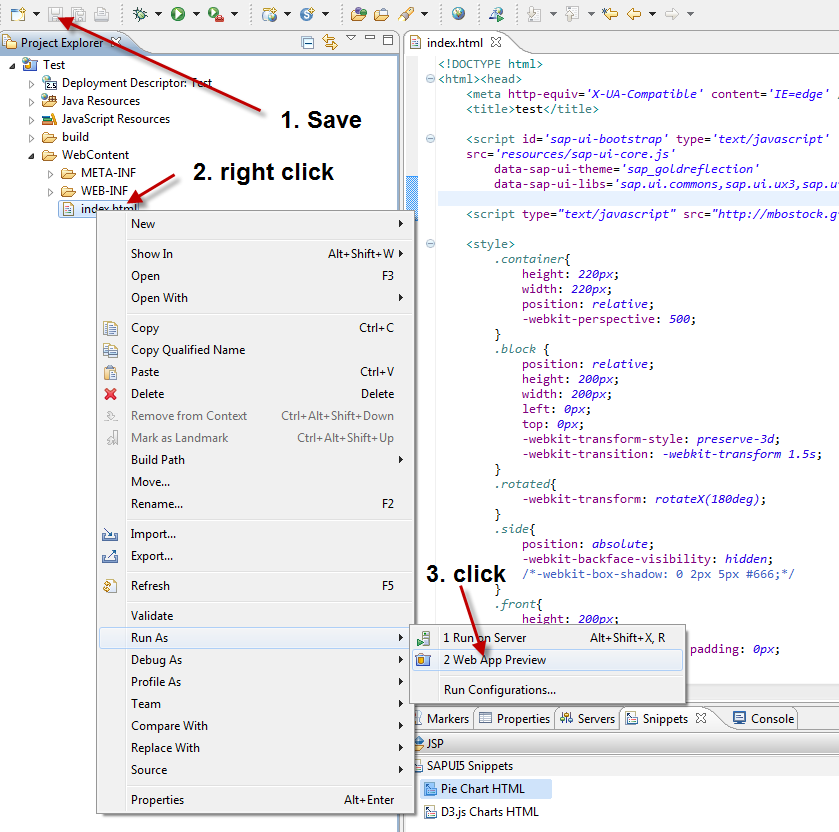Save the current file
The width and height of the screenshot is (839, 832).
click(x=54, y=14)
